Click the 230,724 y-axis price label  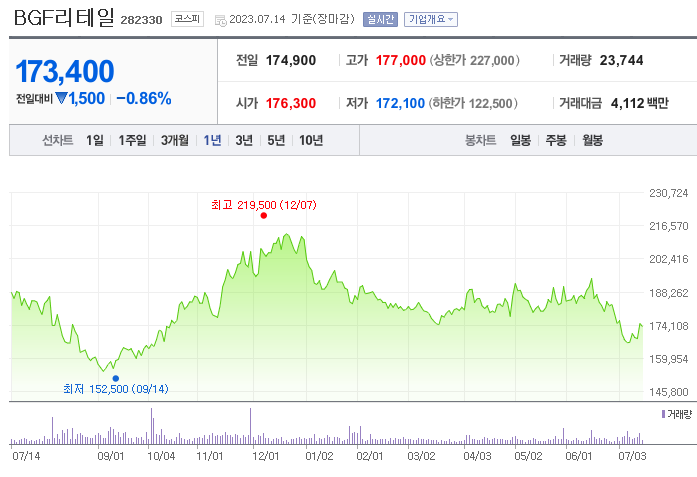coord(669,193)
